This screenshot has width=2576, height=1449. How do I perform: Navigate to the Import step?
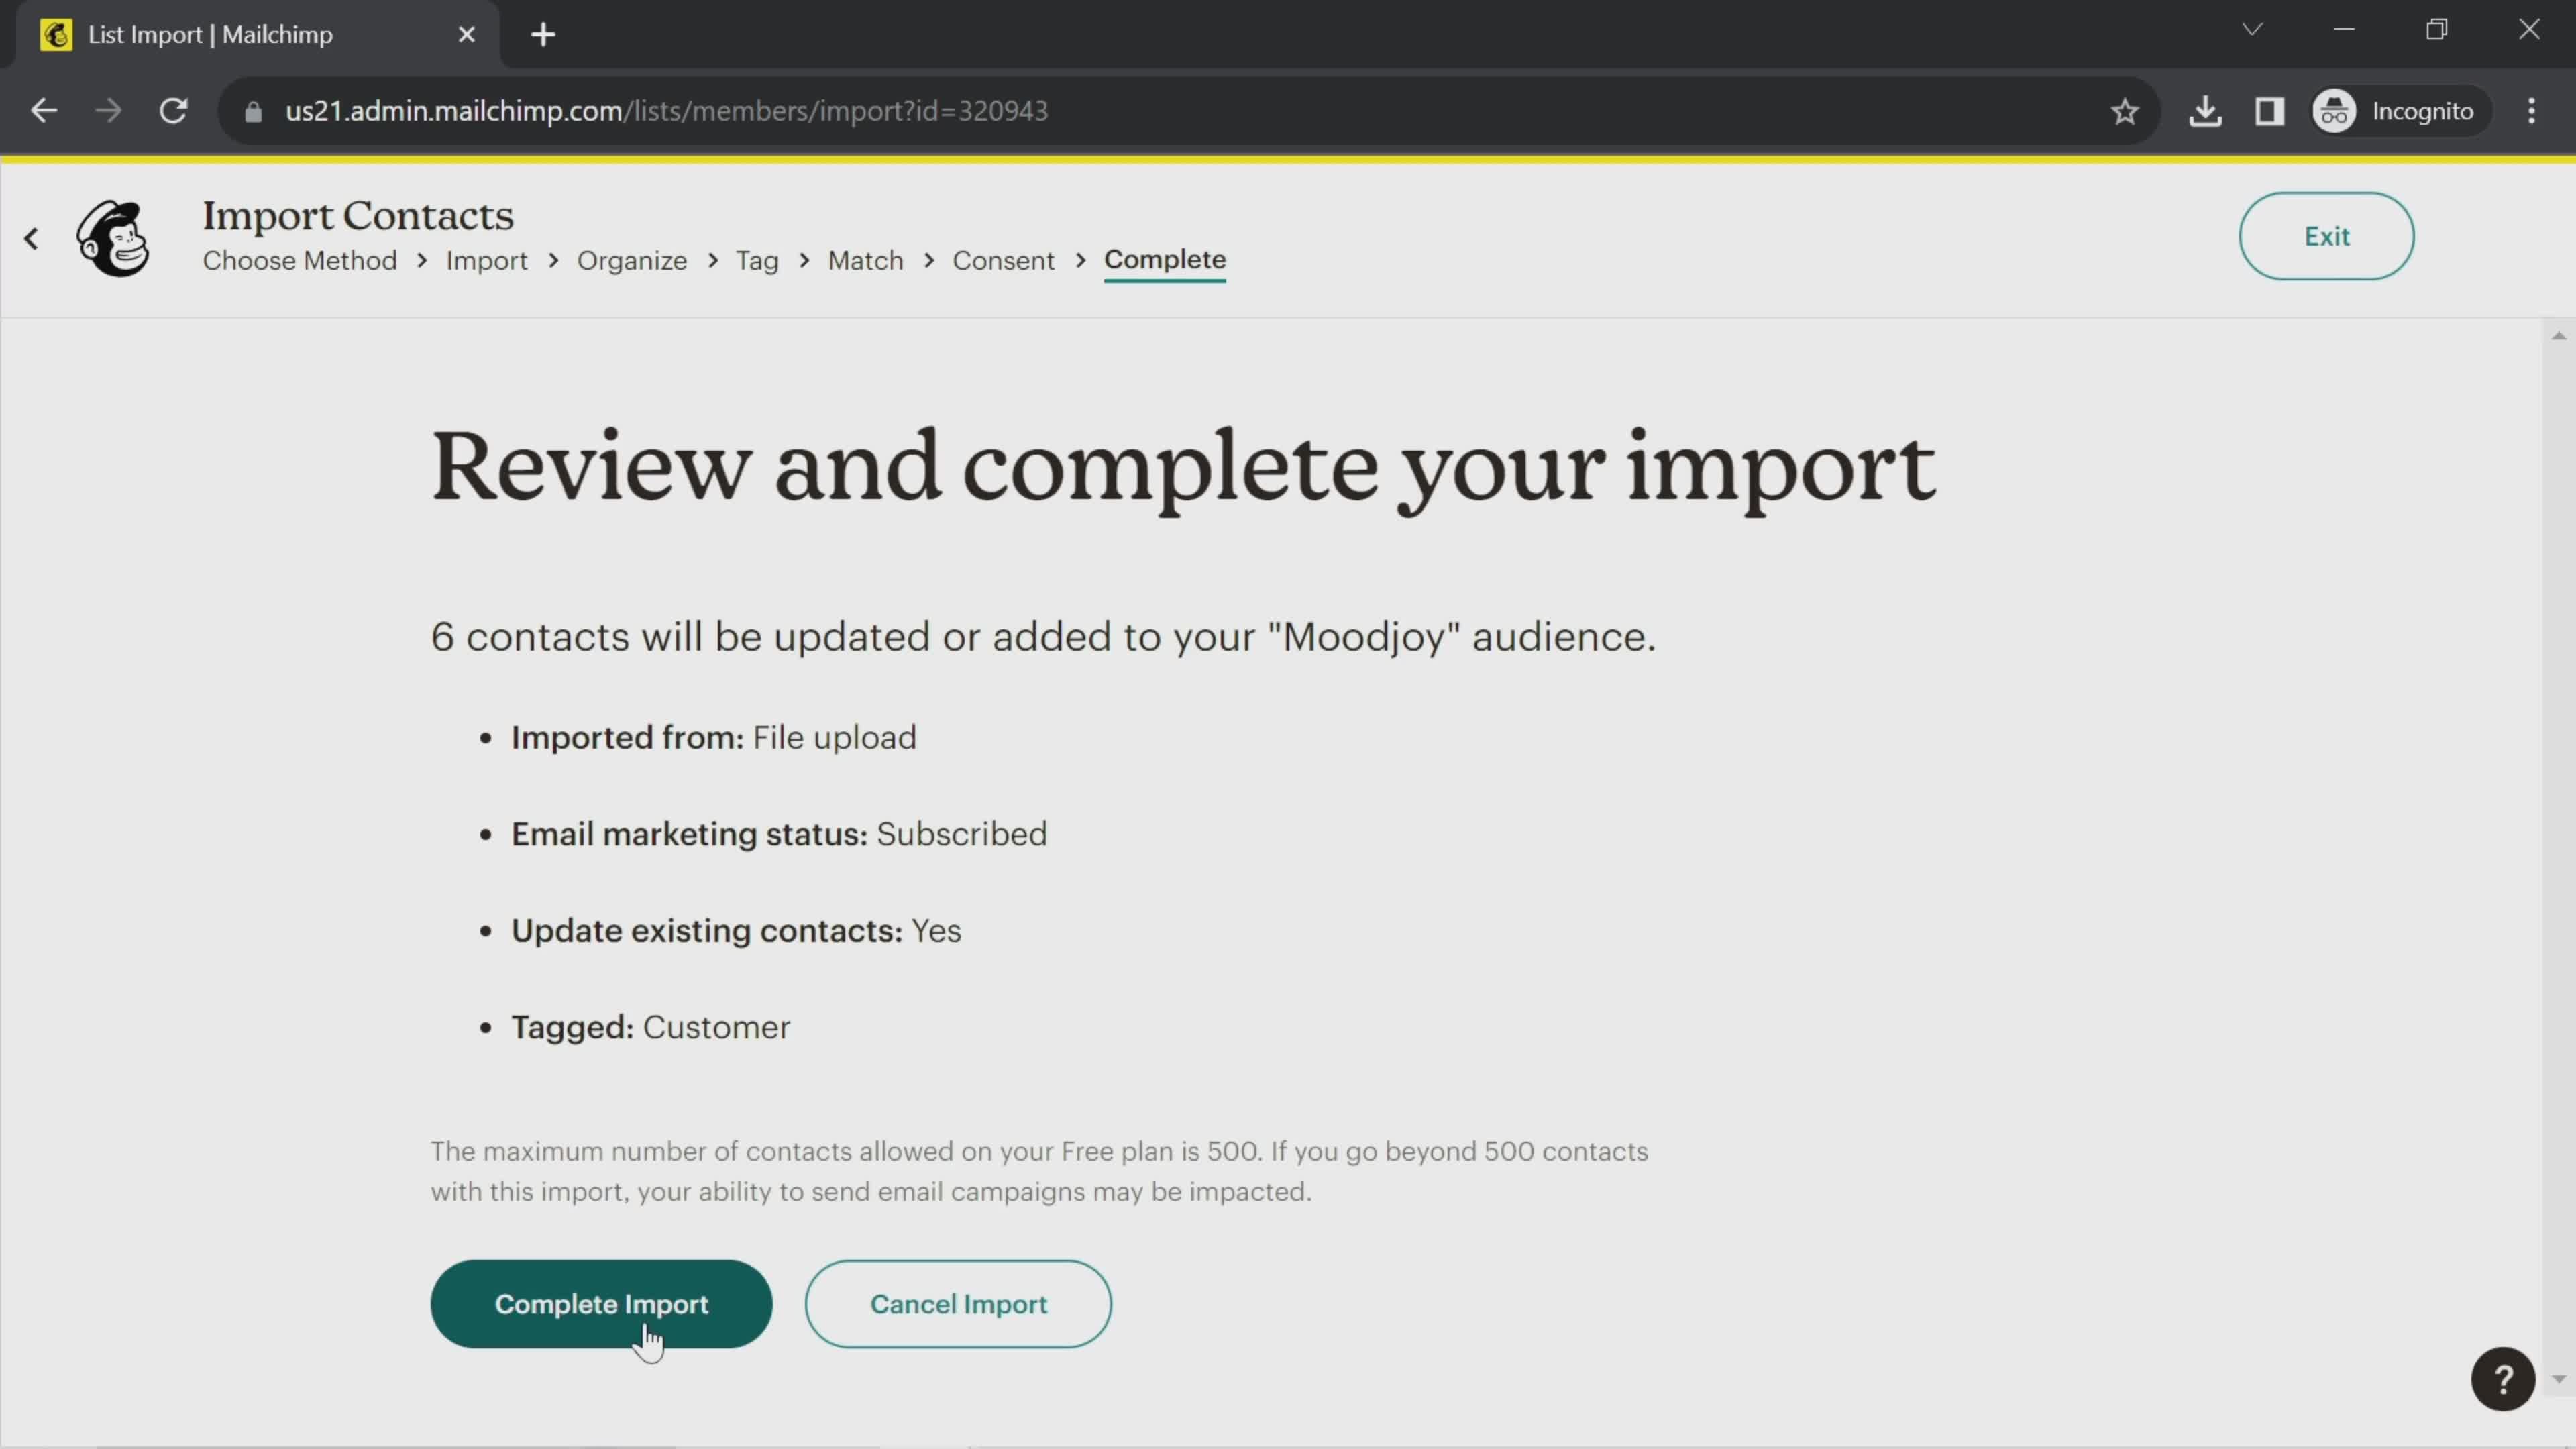pos(486,260)
